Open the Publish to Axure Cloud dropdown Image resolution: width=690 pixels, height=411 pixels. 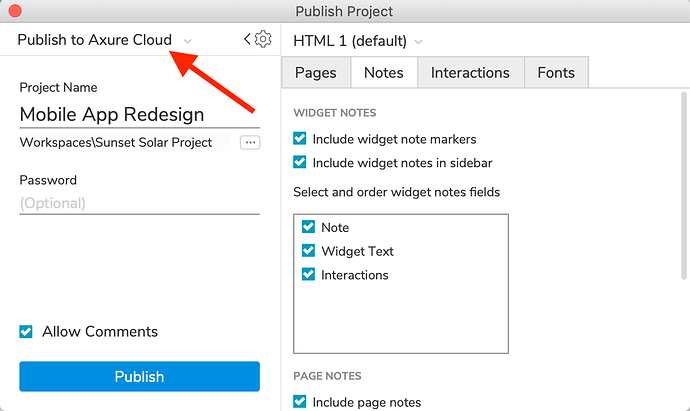coord(105,40)
